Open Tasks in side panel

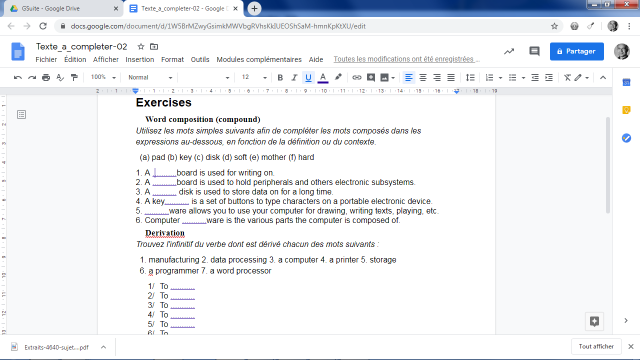[626, 138]
